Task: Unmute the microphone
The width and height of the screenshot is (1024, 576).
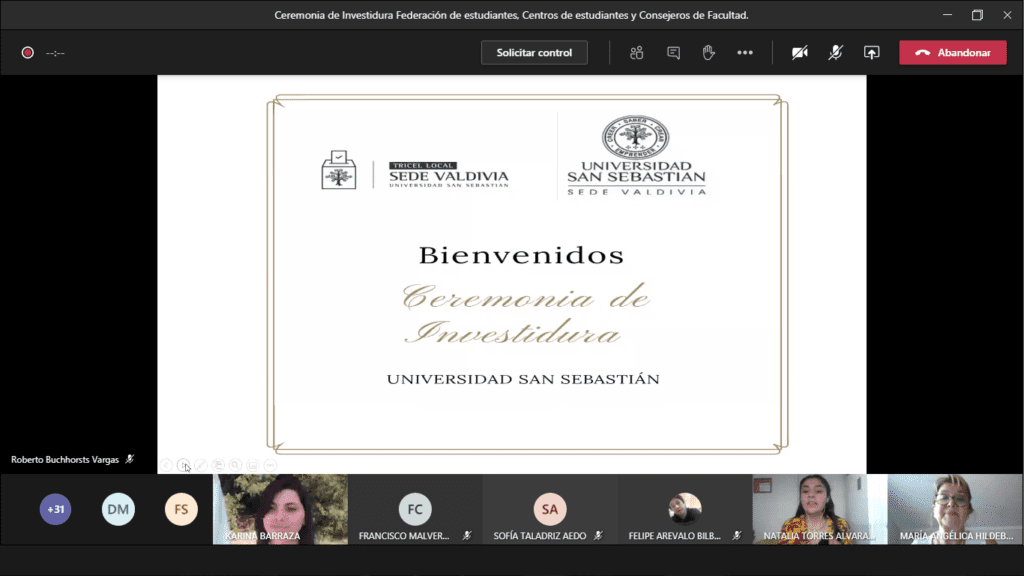Action: (835, 53)
